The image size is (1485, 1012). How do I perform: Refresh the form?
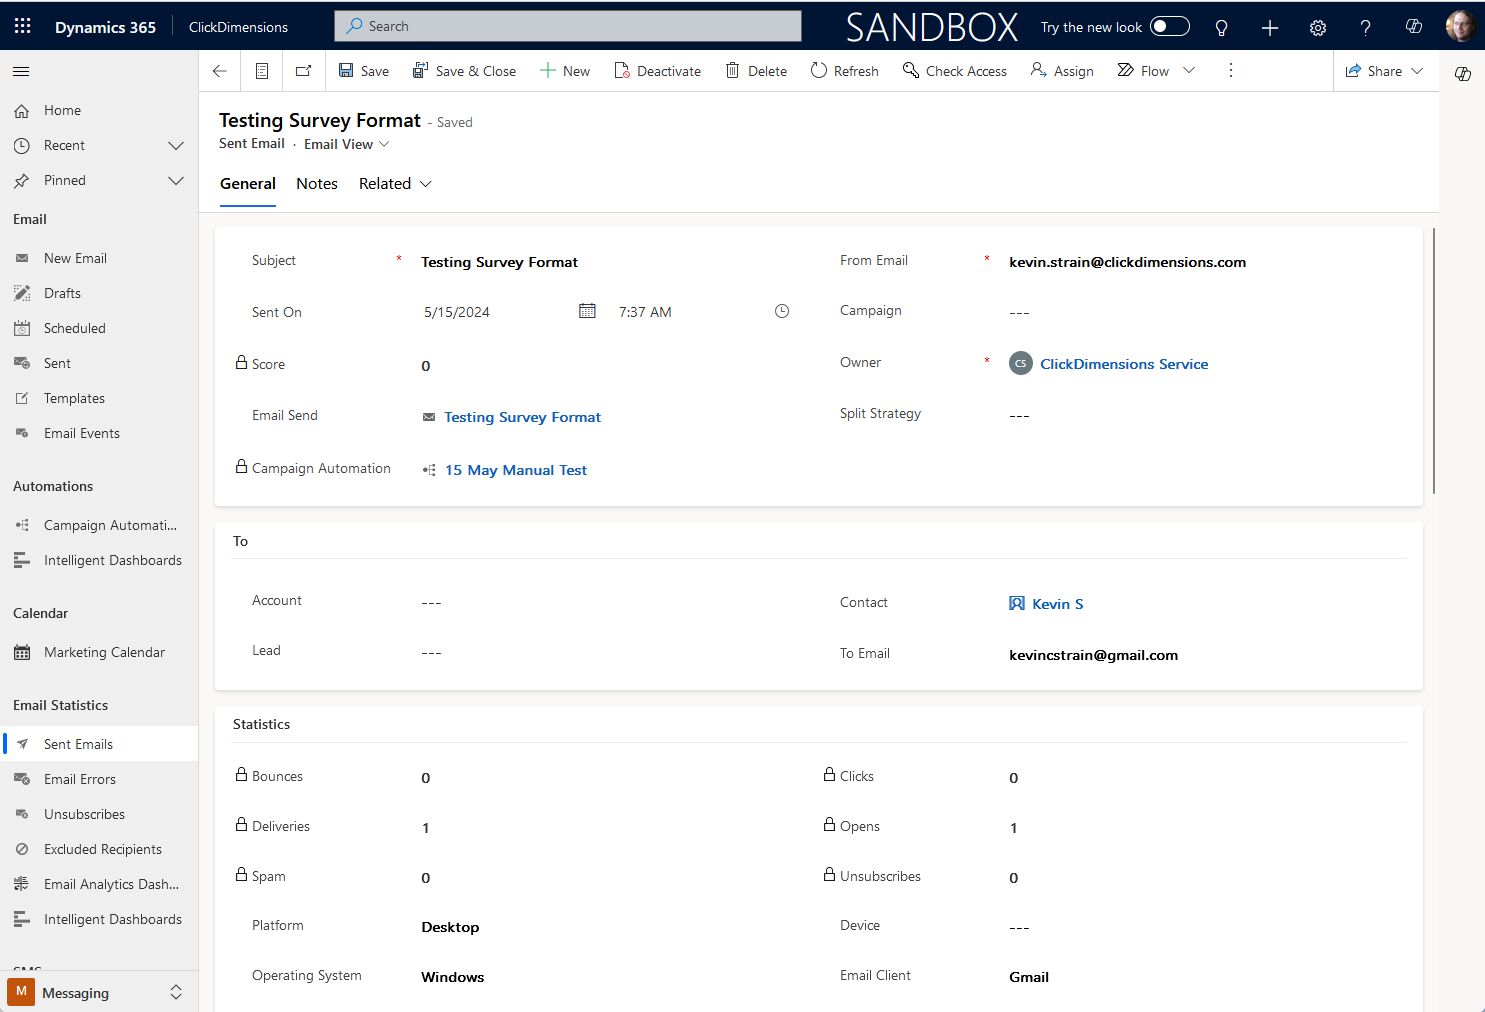845,71
